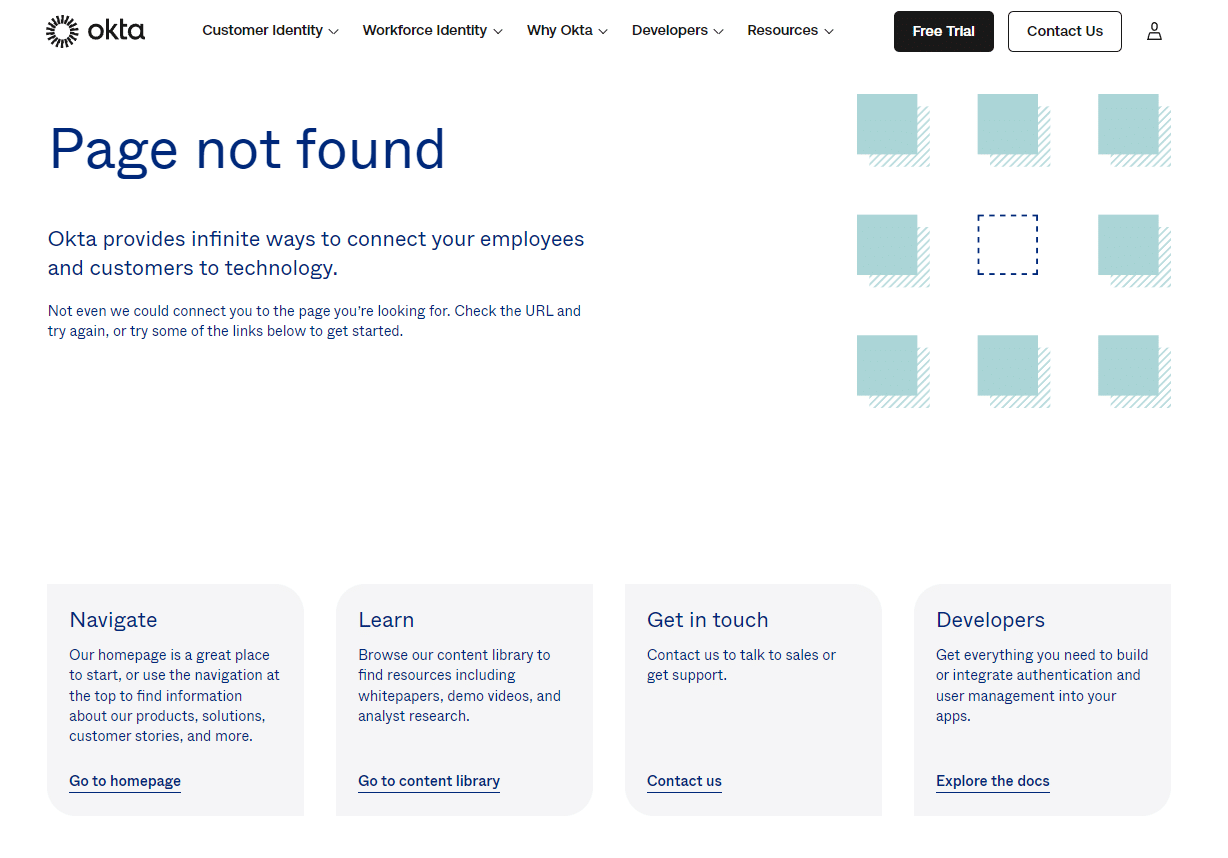
Task: Expand the Customer Identity chevron
Action: point(334,31)
